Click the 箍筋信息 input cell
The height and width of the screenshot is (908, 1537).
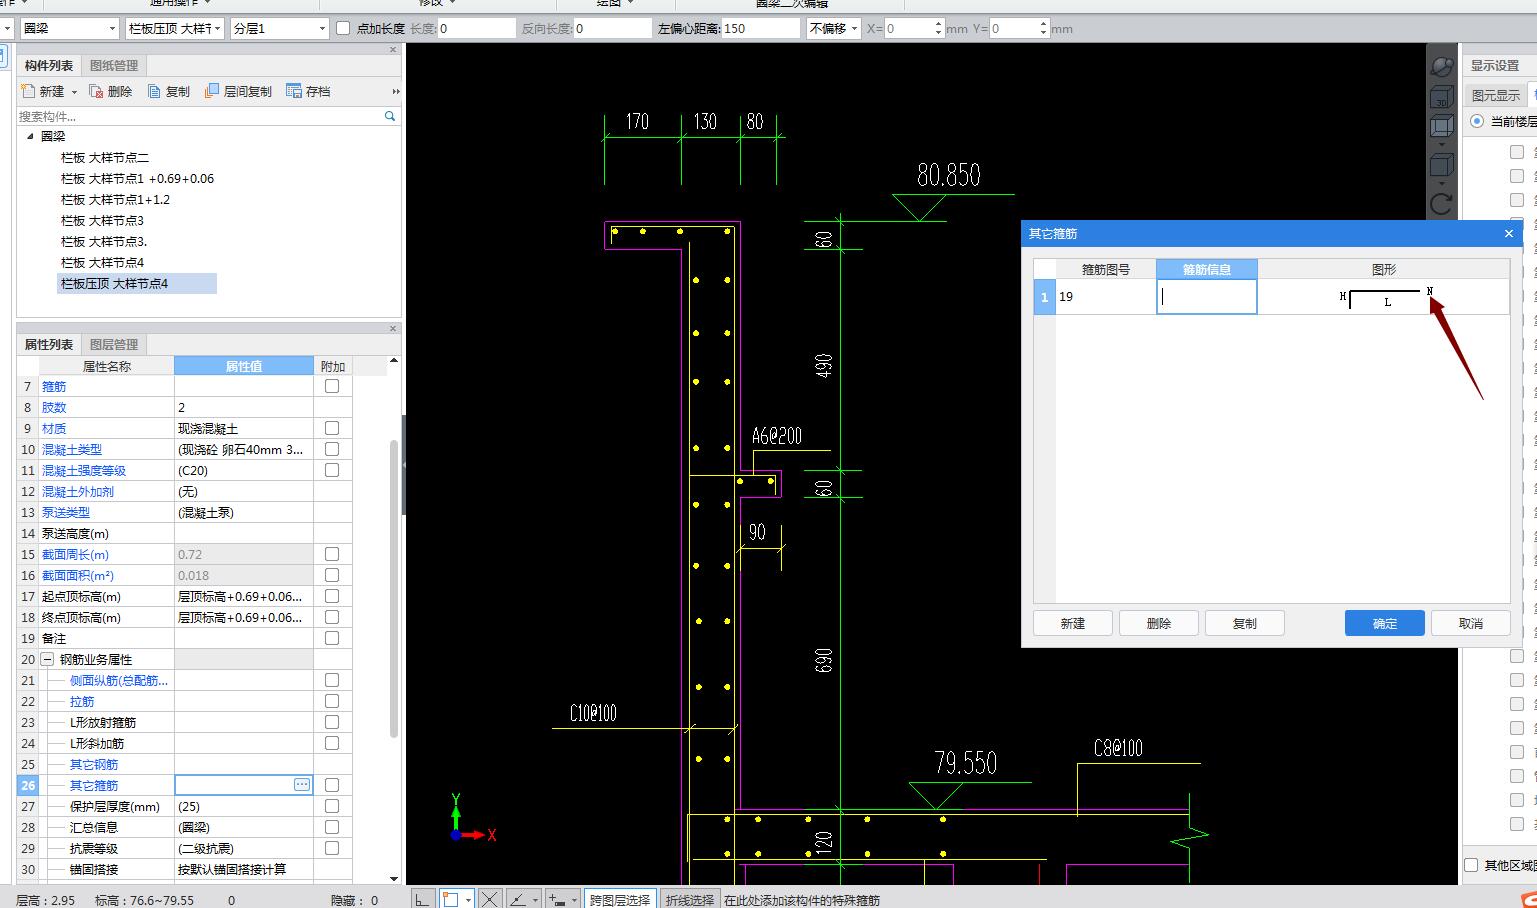point(1206,297)
